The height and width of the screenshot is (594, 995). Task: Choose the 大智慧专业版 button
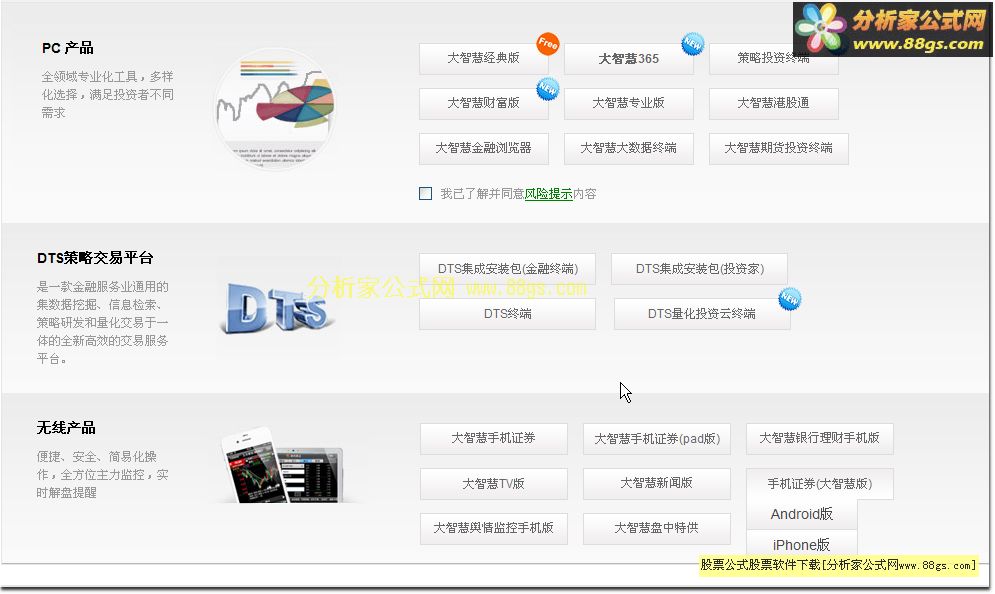coord(628,103)
